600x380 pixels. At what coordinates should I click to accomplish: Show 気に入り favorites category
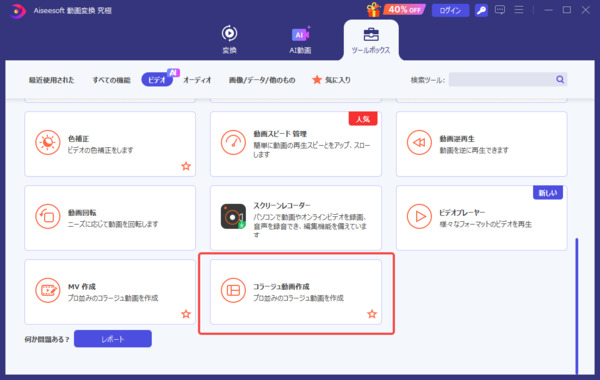(x=331, y=80)
